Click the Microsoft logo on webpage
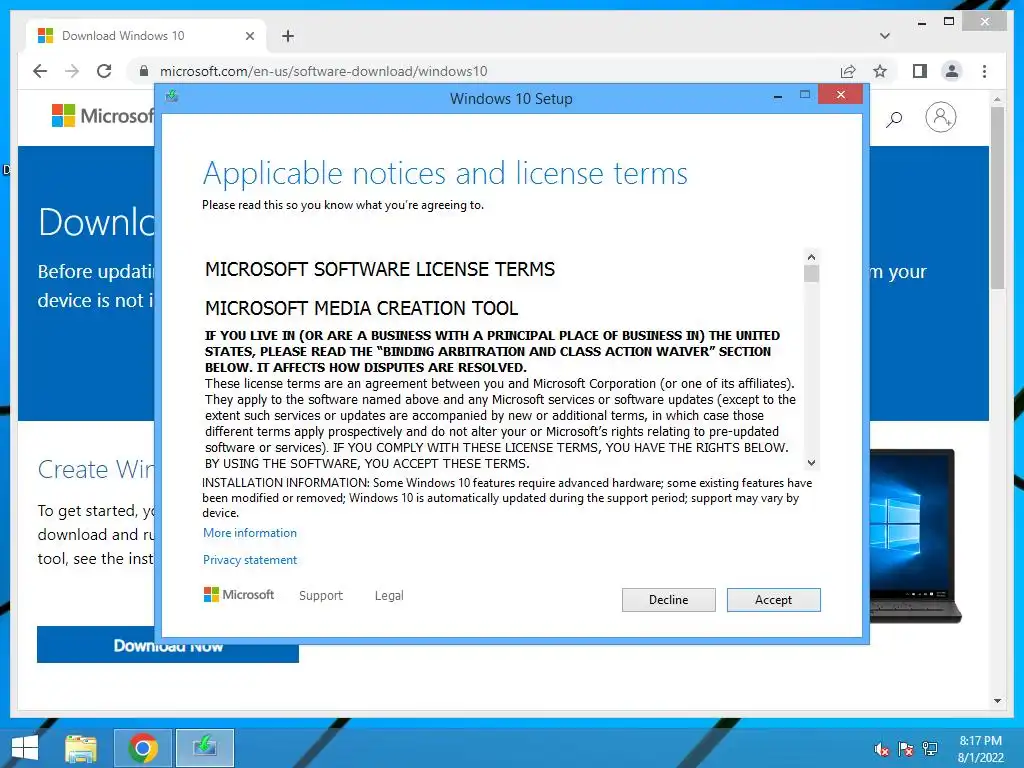1024x768 pixels. [103, 116]
